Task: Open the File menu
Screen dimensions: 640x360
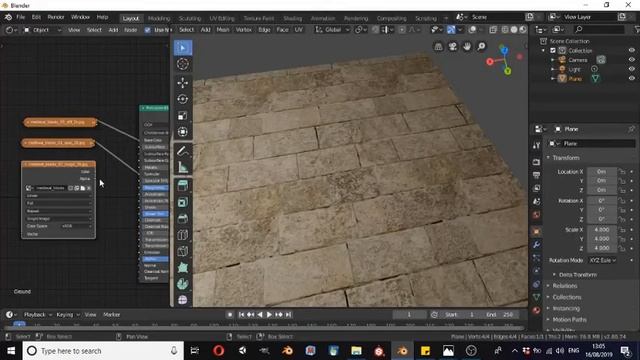Action: point(20,17)
